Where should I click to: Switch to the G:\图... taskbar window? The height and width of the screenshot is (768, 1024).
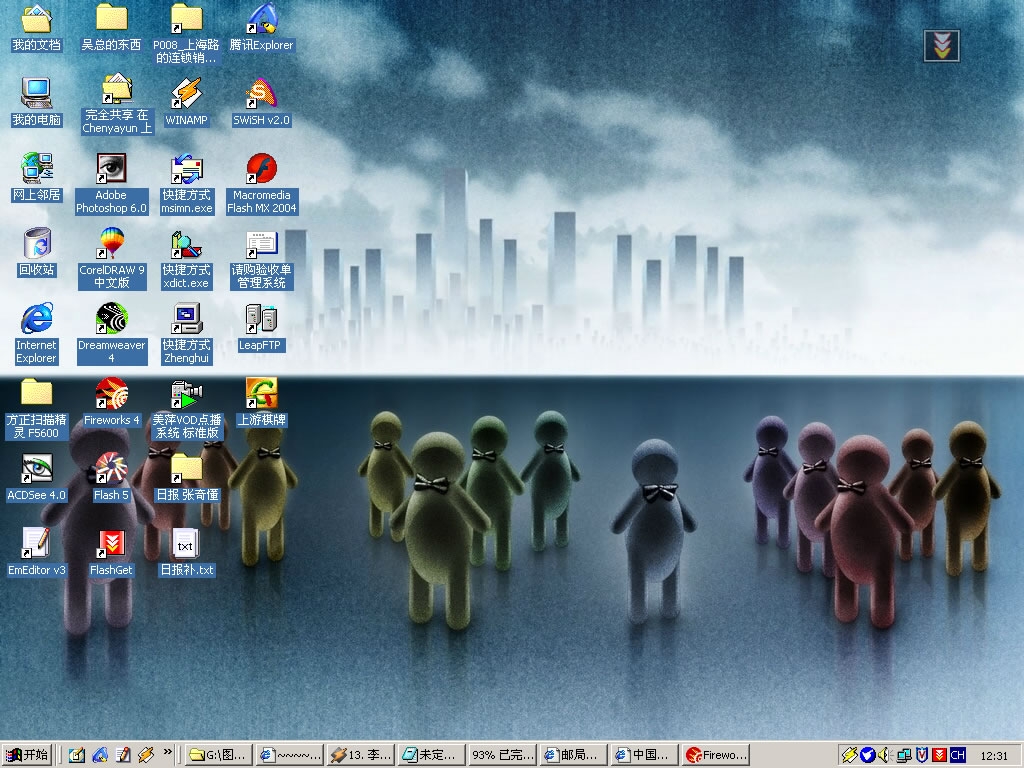click(219, 755)
